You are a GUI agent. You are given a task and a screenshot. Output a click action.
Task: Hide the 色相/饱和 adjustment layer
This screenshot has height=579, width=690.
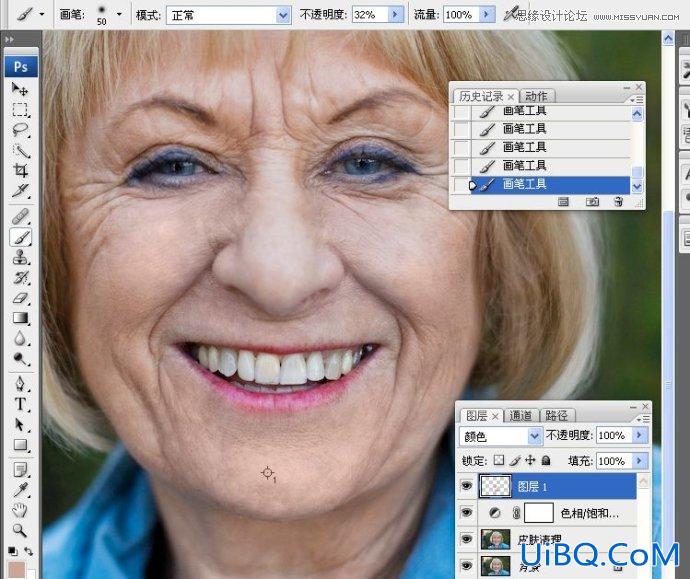(x=466, y=513)
